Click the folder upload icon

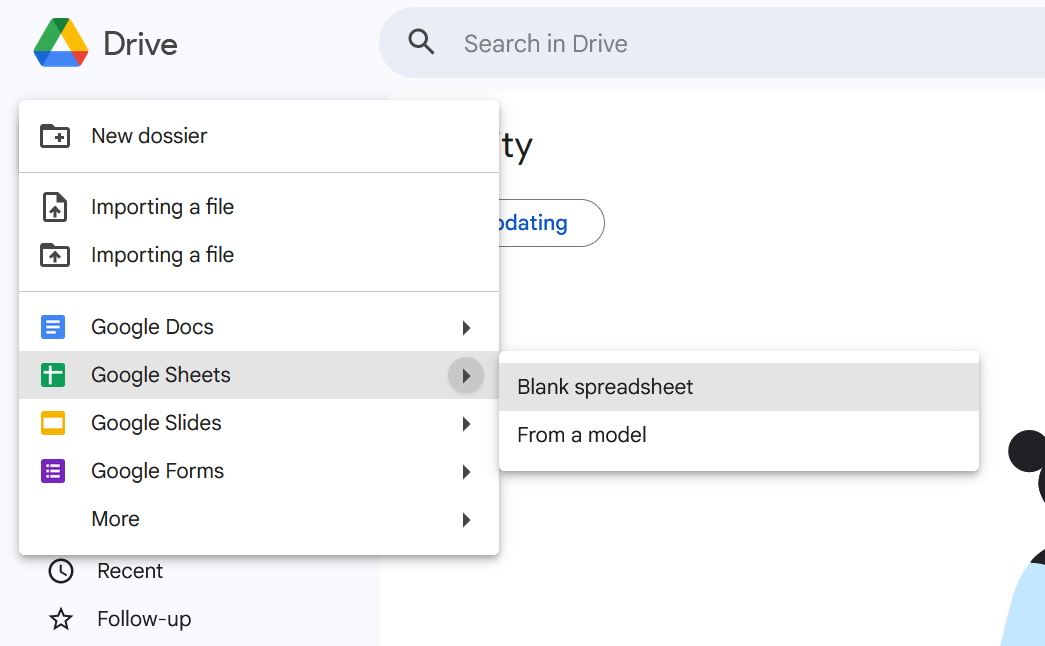(55, 255)
